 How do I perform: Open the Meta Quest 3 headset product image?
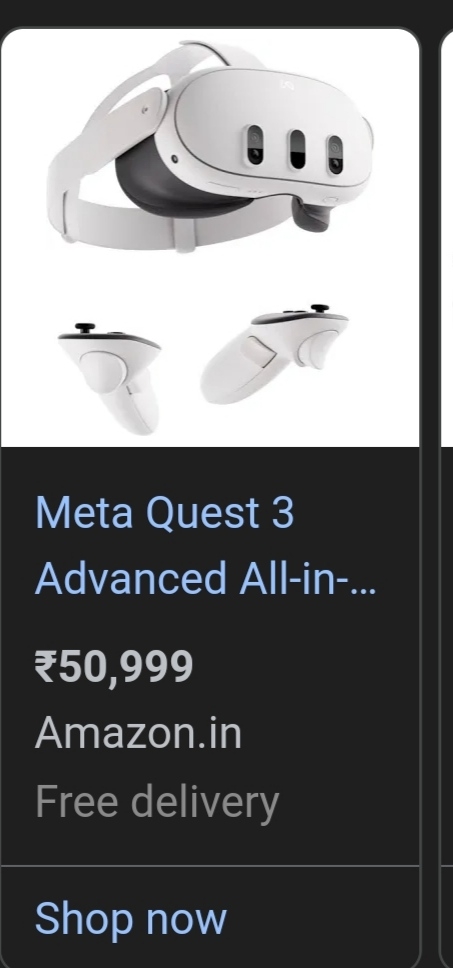click(x=210, y=237)
